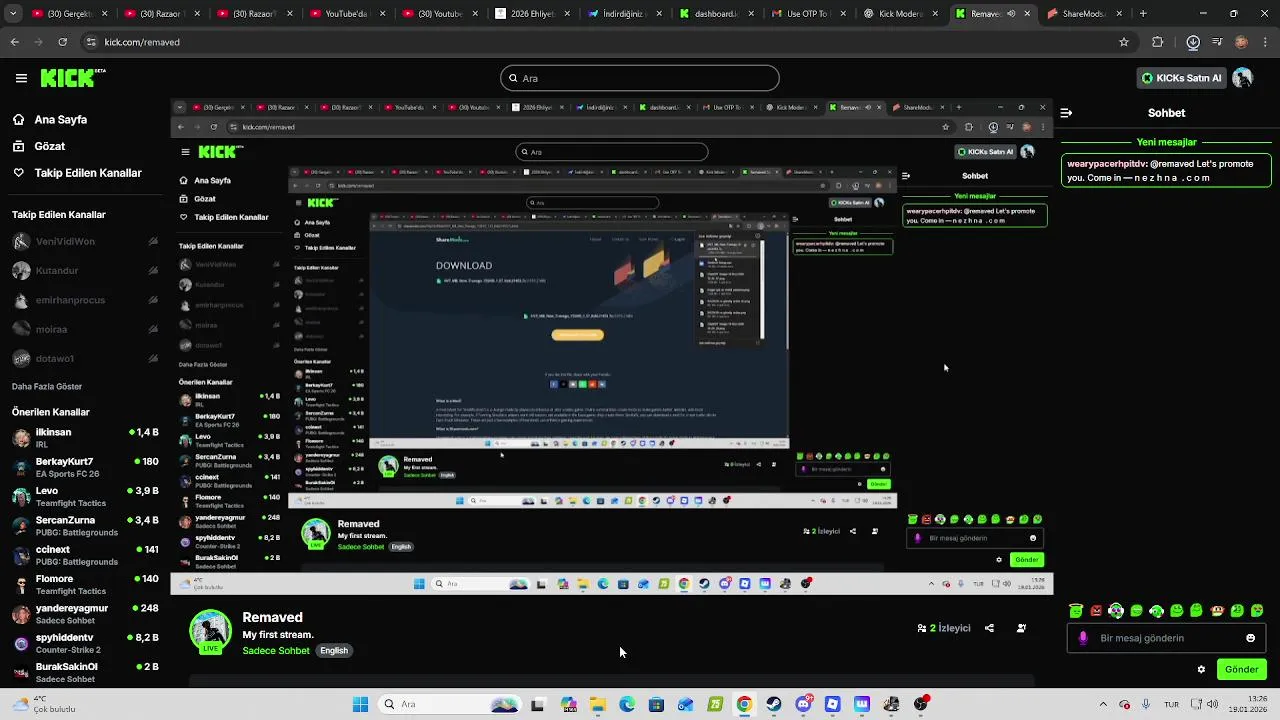Viewport: 1280px width, 720px height.
Task: Open Chrome downloads icon
Action: (1193, 42)
